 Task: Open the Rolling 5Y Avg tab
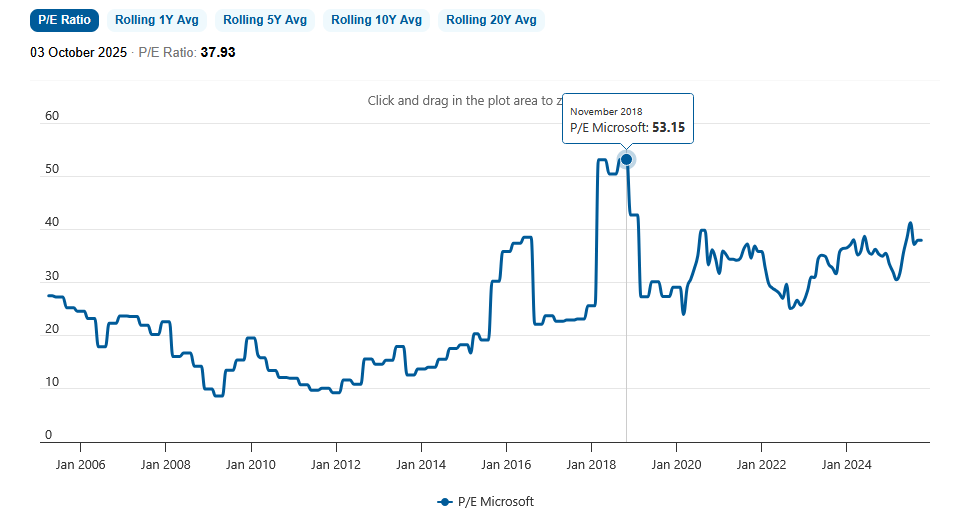tap(264, 20)
